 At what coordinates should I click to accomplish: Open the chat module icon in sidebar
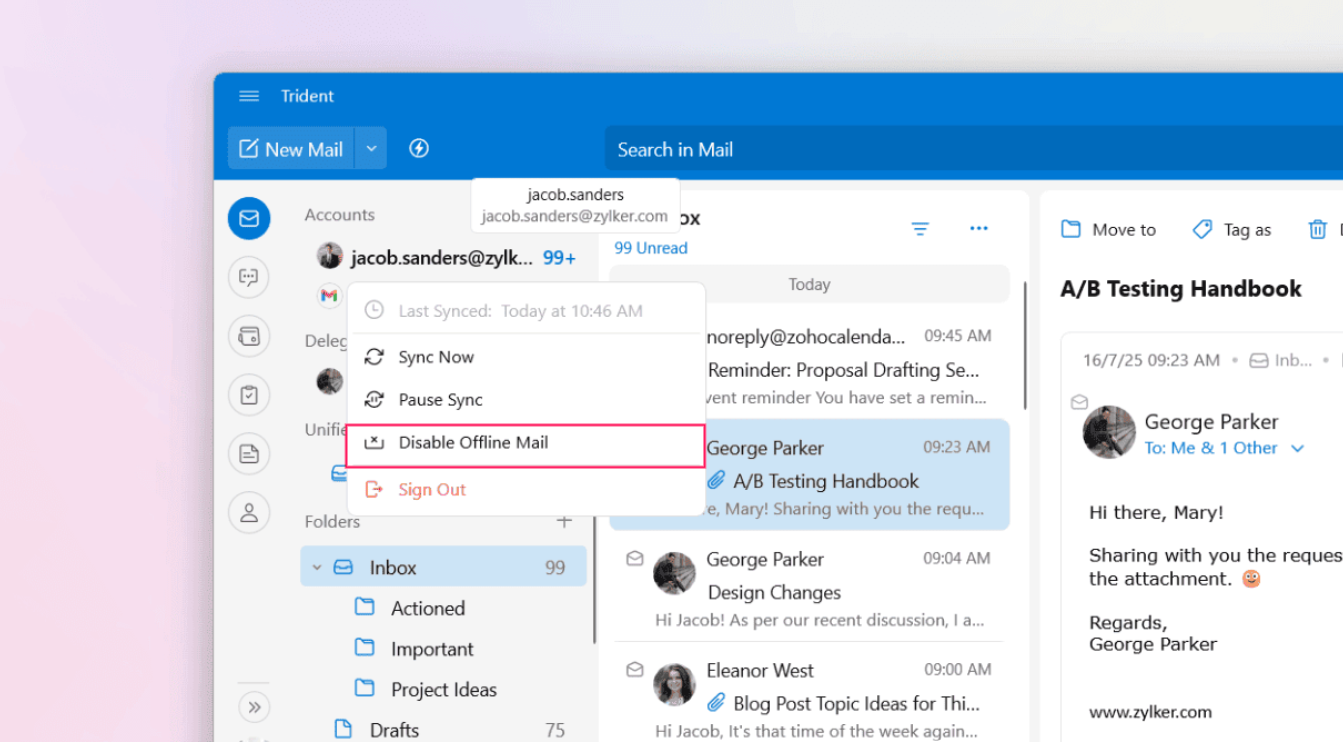click(x=249, y=277)
